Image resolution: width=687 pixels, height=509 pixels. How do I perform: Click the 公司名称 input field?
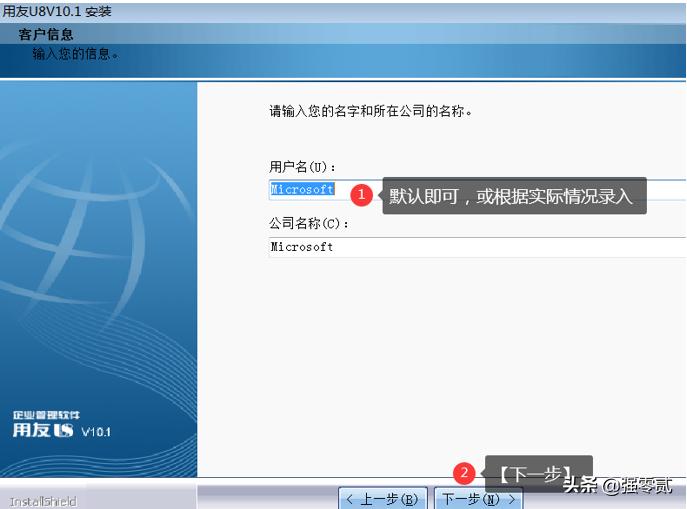[x=477, y=247]
